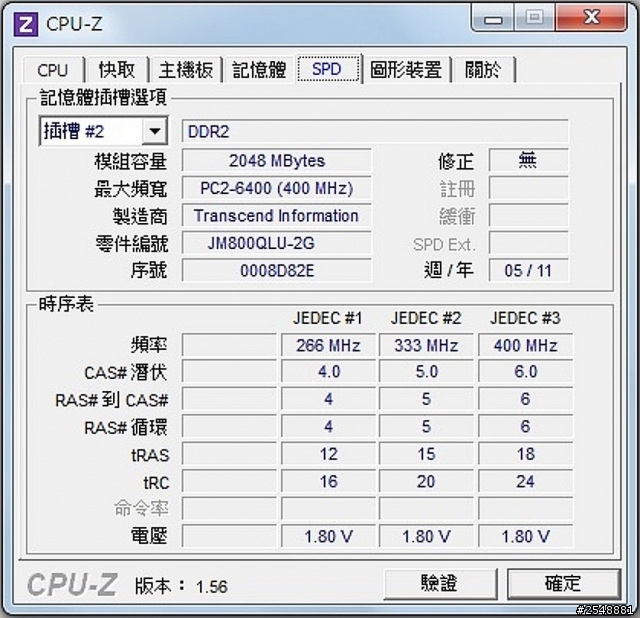Click the JEDEC #2 column header
Viewport: 640px width, 618px height.
tap(427, 318)
